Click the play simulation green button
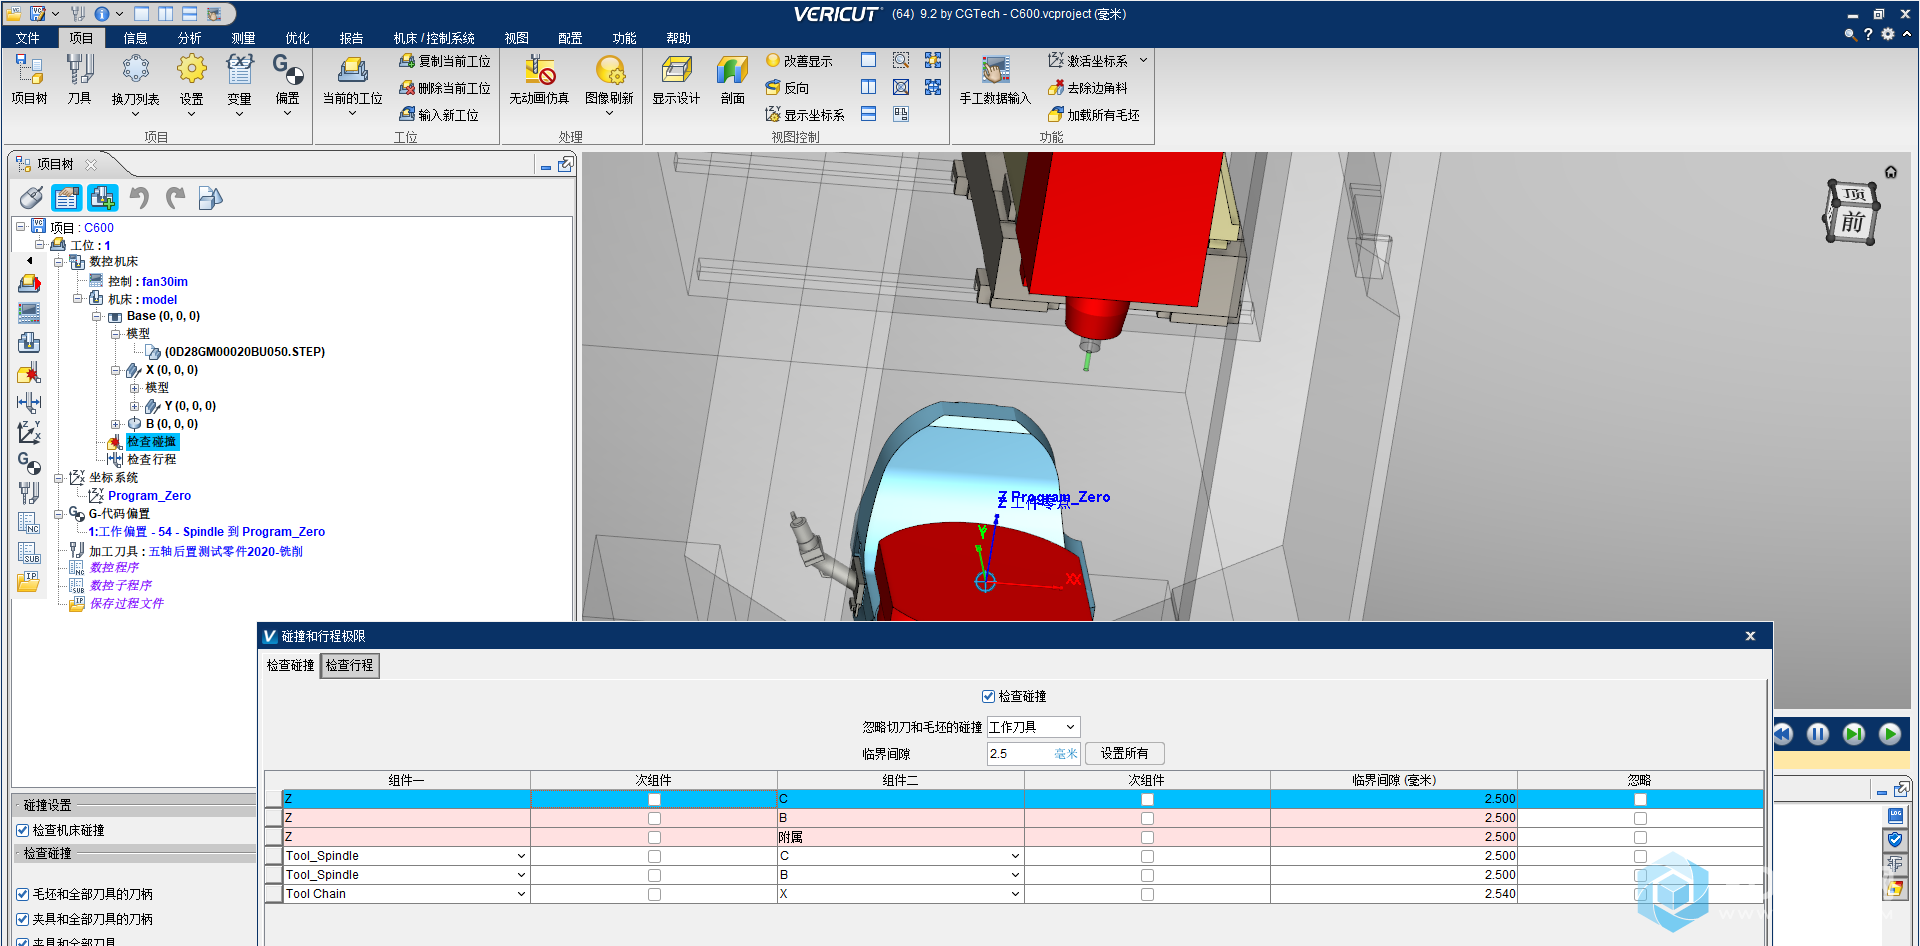Screen dimensions: 1920x946 (x=1889, y=734)
